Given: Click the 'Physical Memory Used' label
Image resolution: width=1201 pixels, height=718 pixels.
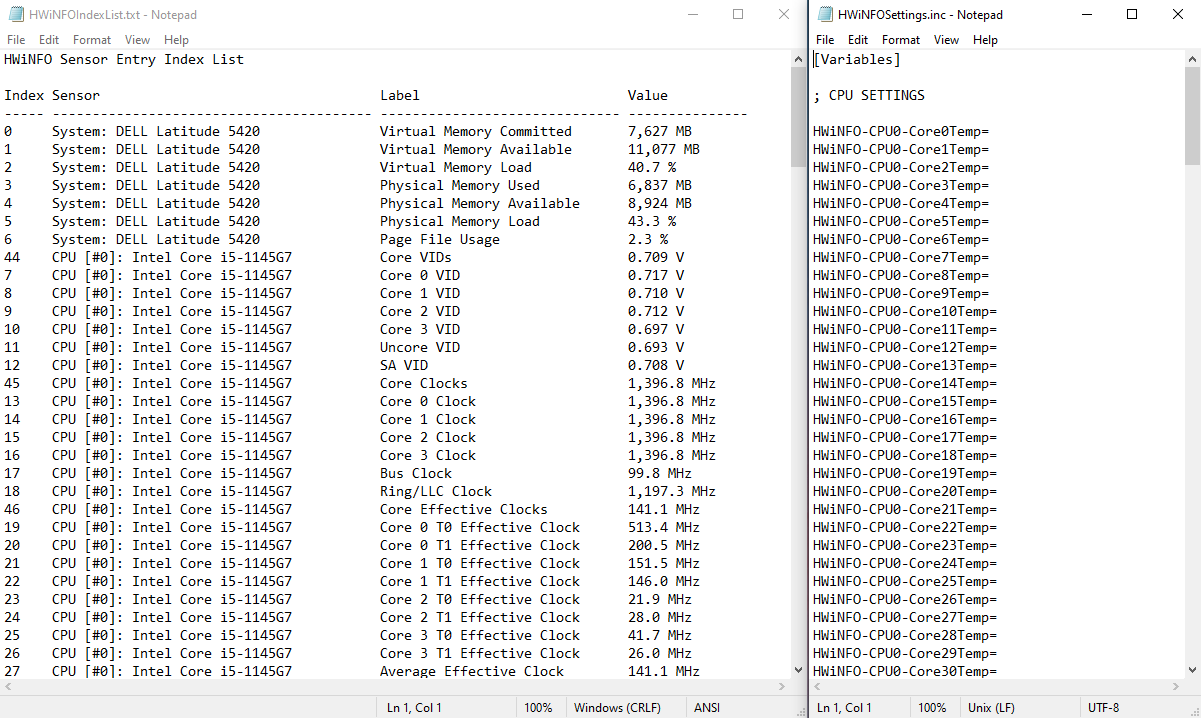Looking at the screenshot, I should pyautogui.click(x=460, y=185).
